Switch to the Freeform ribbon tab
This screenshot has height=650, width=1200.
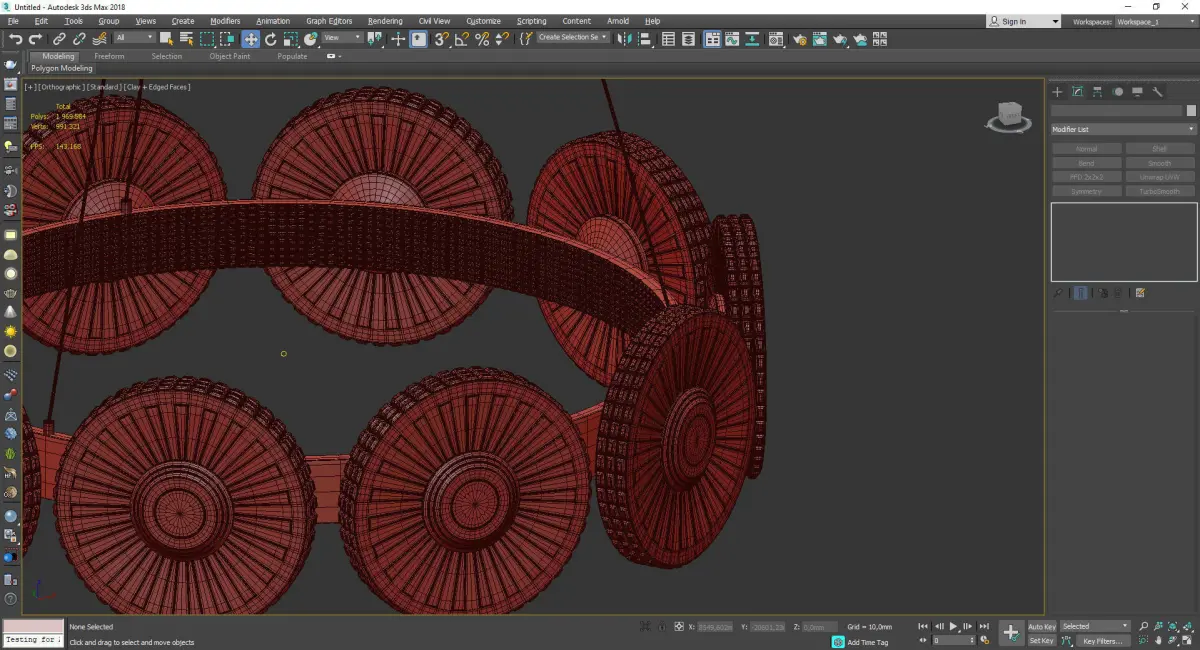point(109,56)
